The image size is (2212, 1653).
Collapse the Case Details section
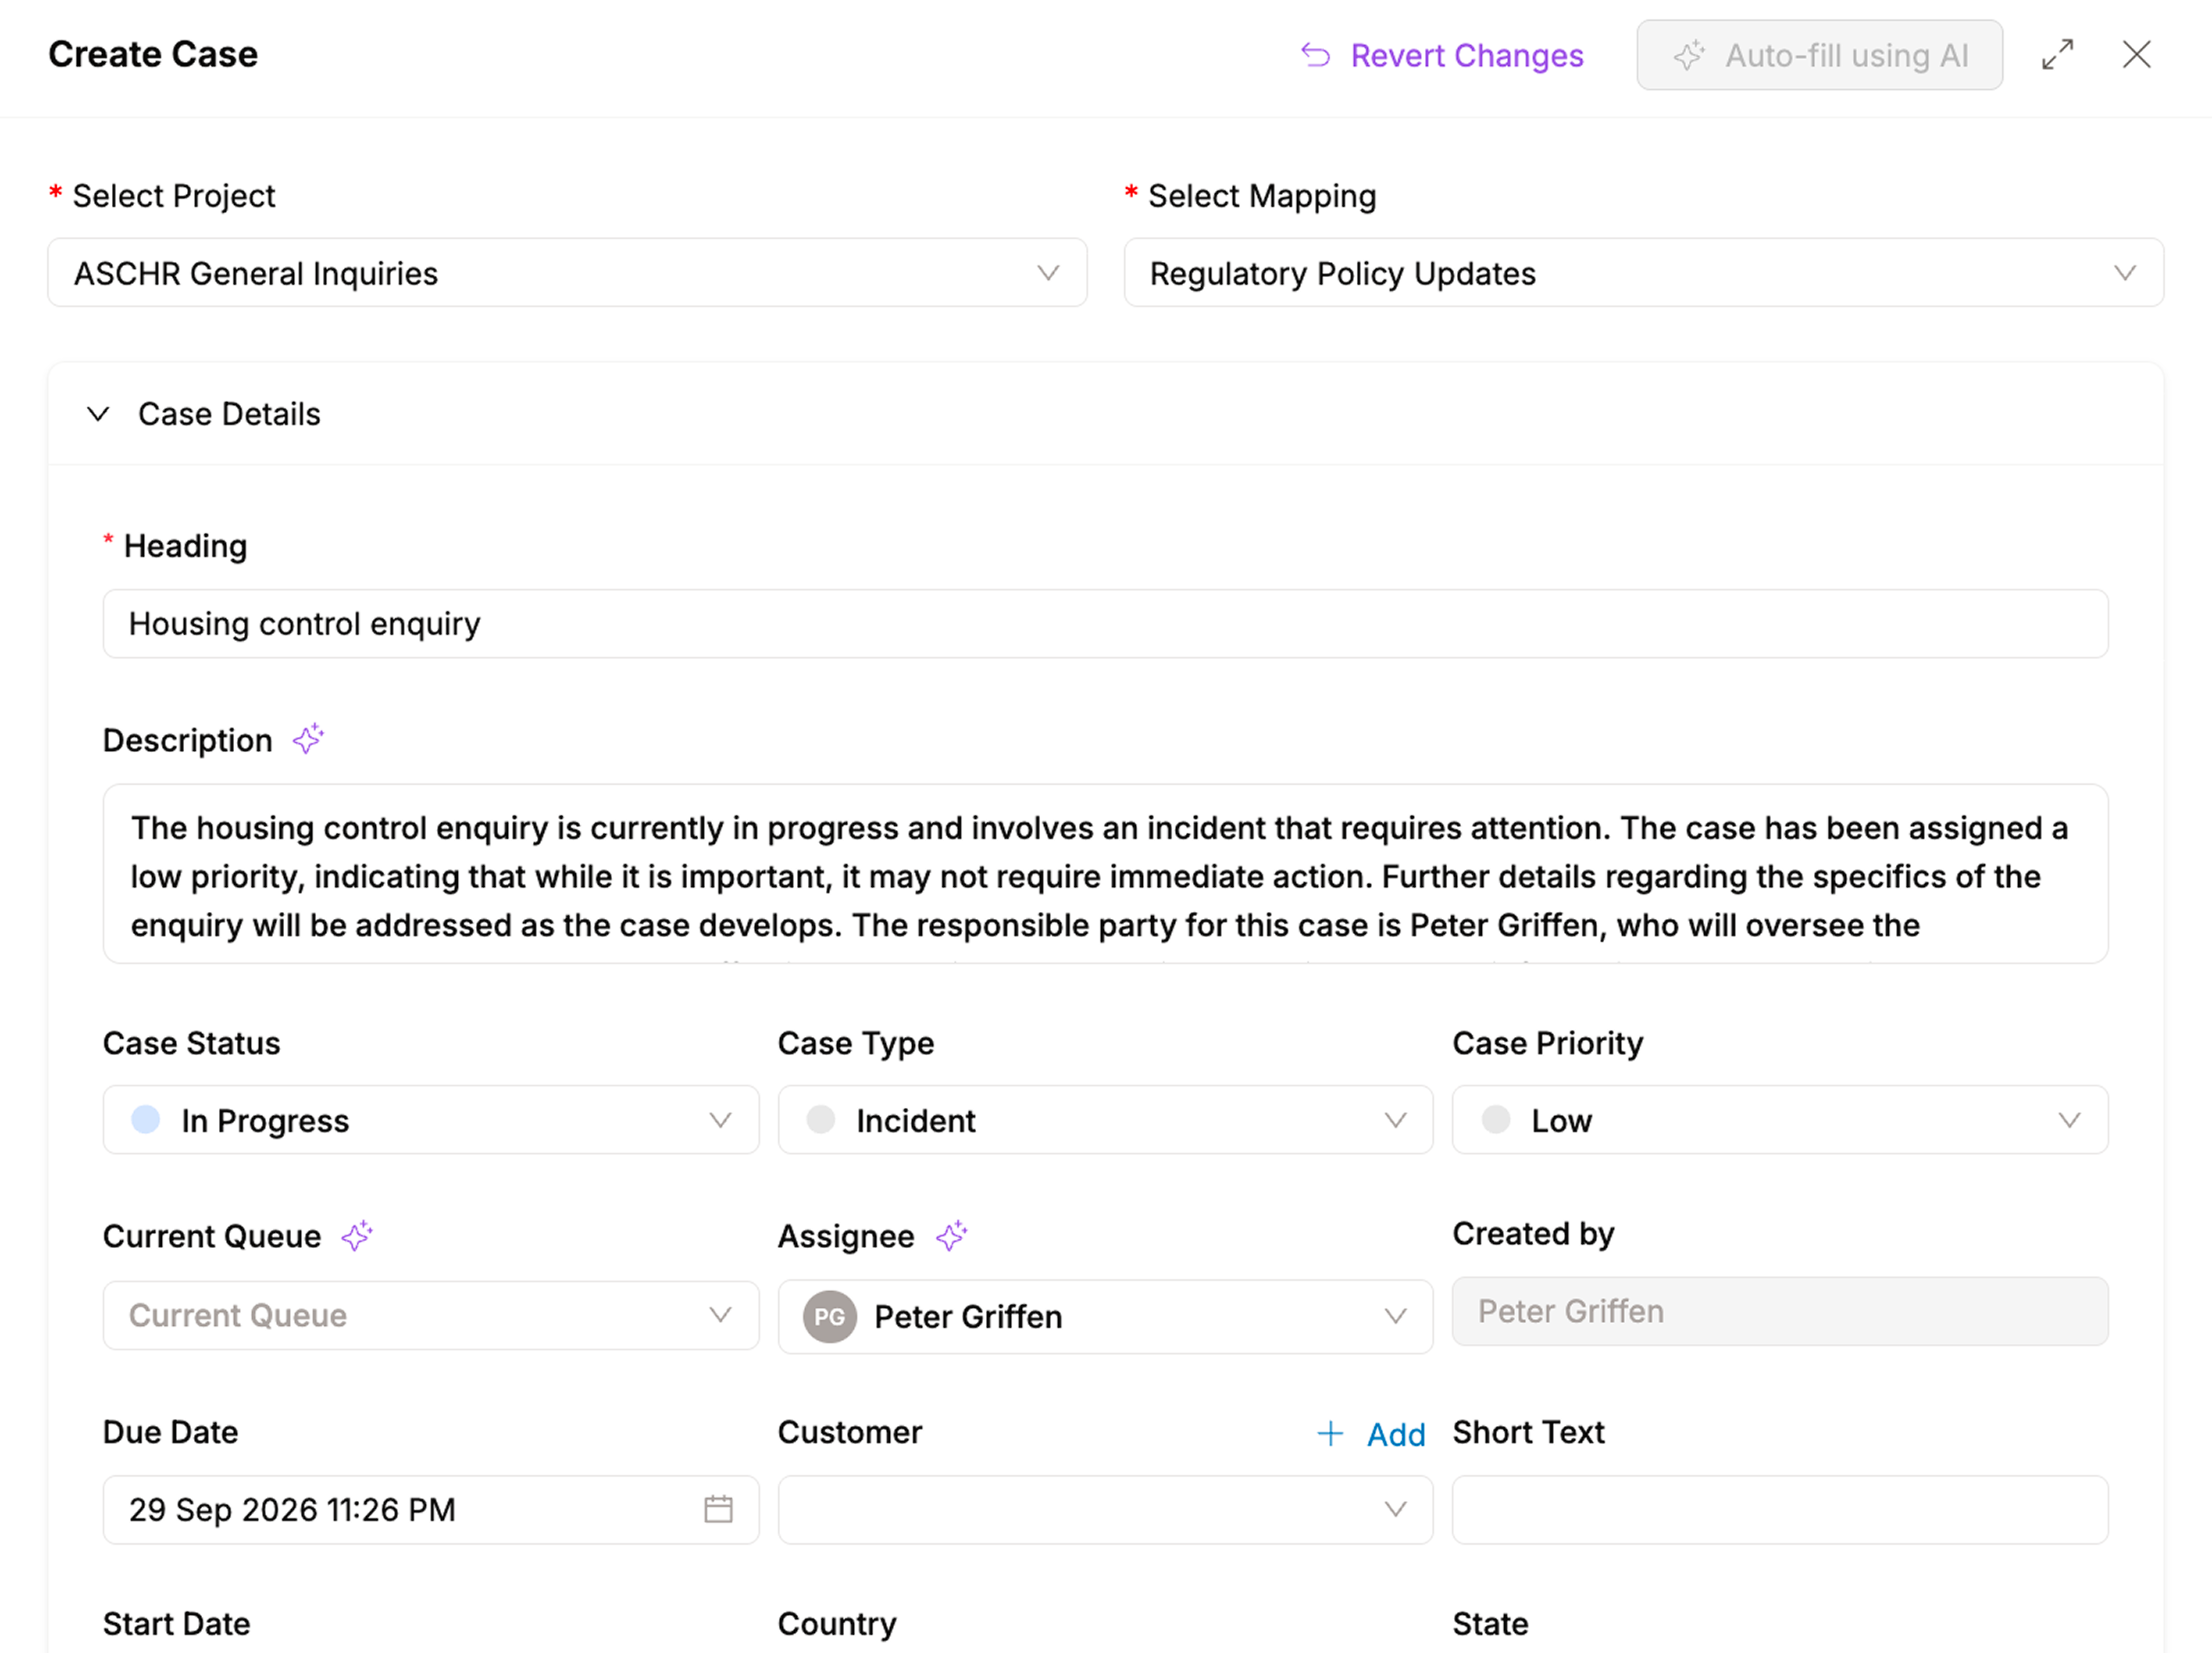click(98, 414)
